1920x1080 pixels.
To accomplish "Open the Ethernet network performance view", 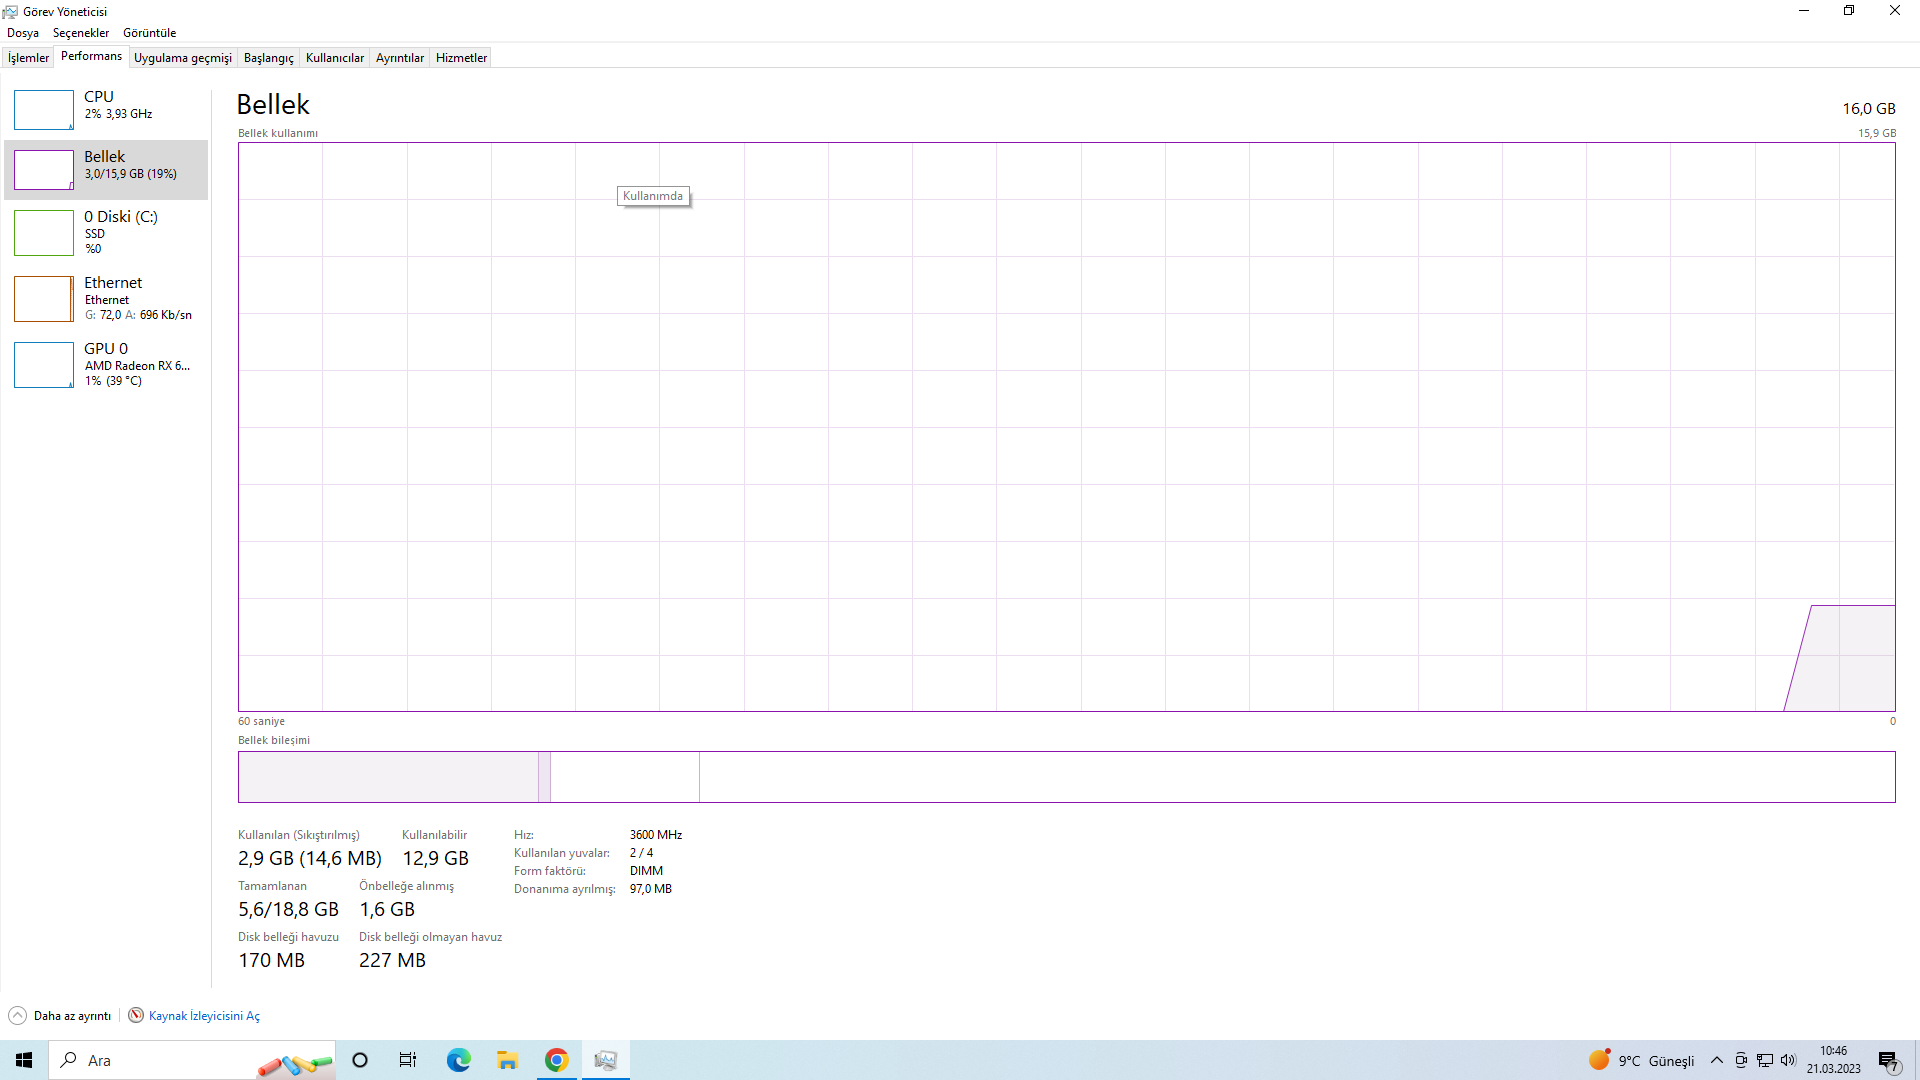I will click(x=106, y=298).
